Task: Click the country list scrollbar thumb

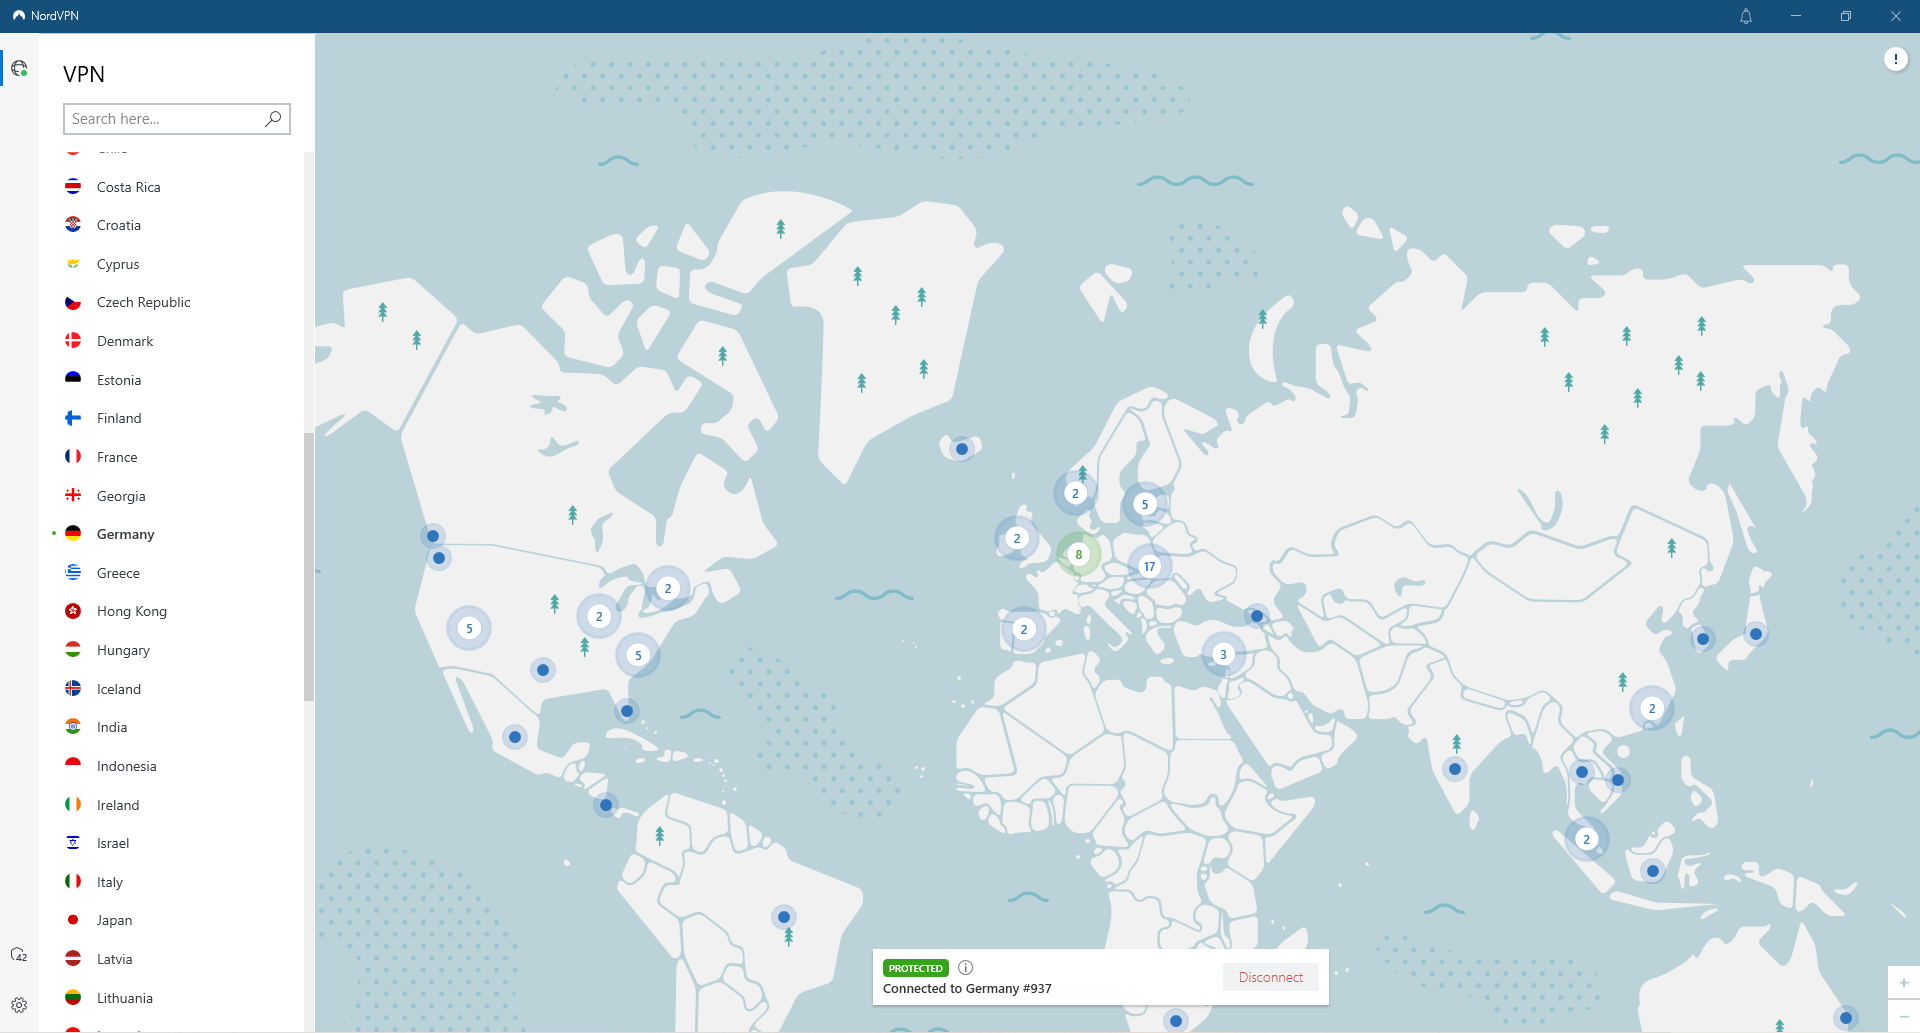Action: click(x=309, y=567)
